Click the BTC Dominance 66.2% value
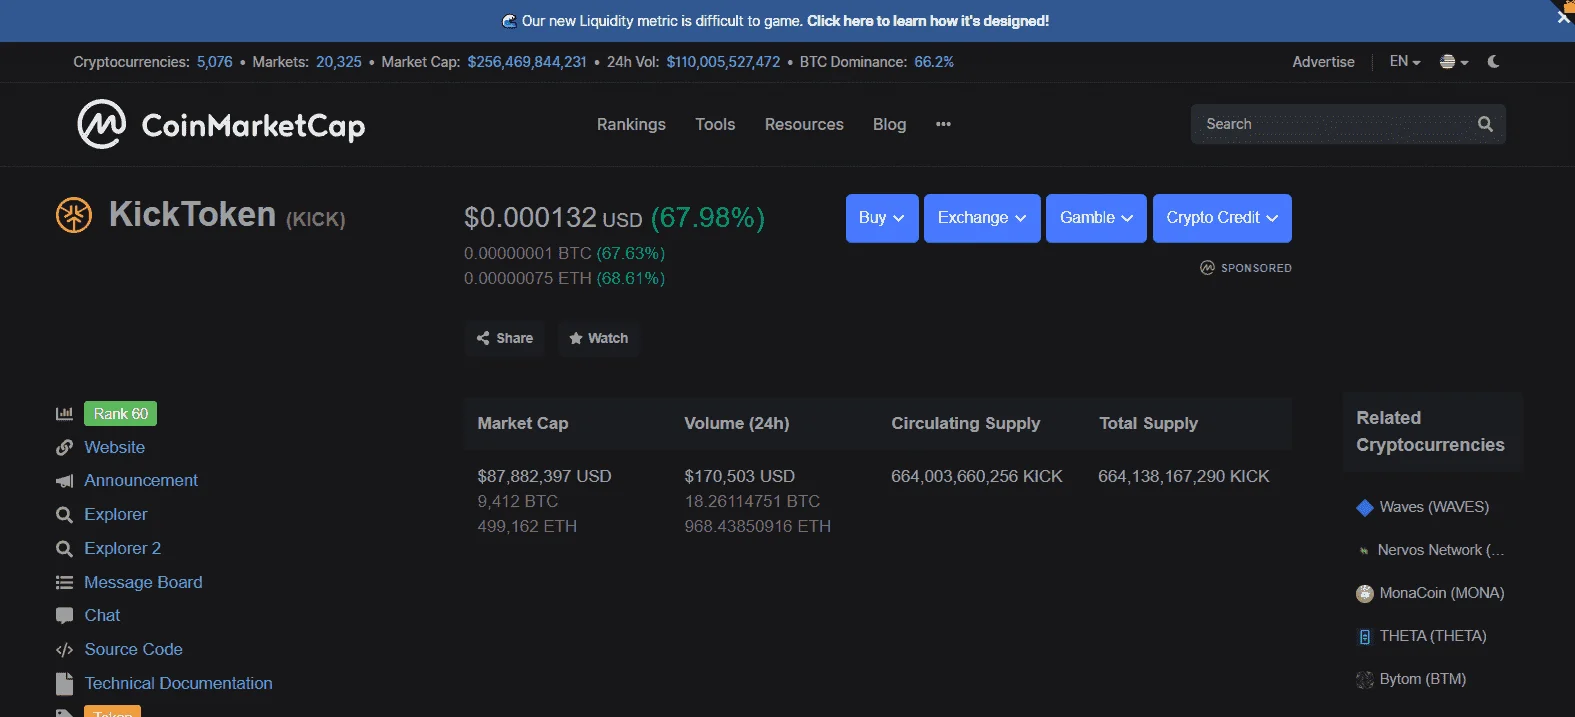Image resolution: width=1575 pixels, height=717 pixels. tap(934, 62)
